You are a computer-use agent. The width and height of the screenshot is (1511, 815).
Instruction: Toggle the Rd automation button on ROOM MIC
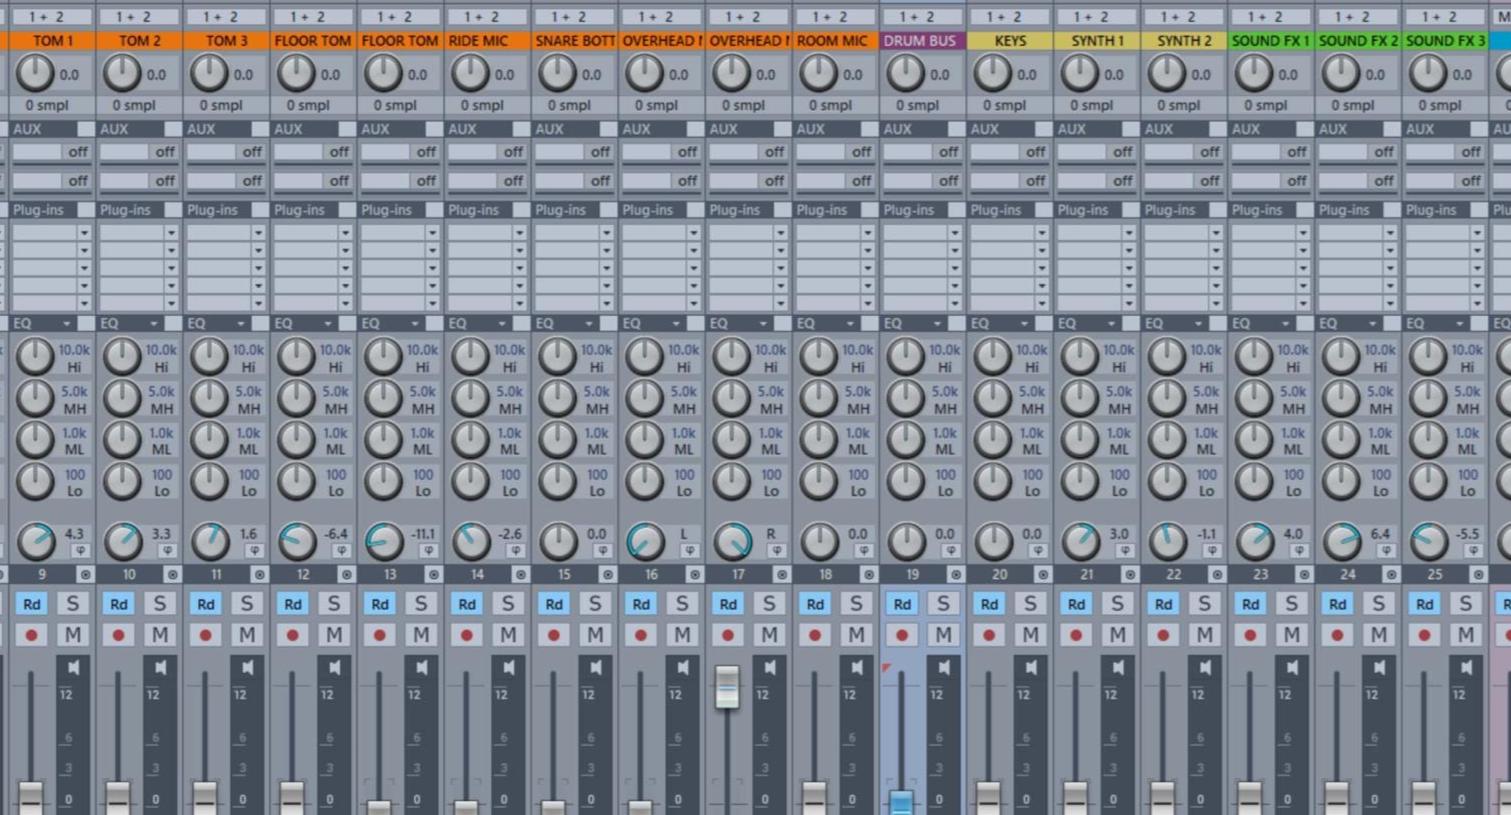click(x=815, y=604)
